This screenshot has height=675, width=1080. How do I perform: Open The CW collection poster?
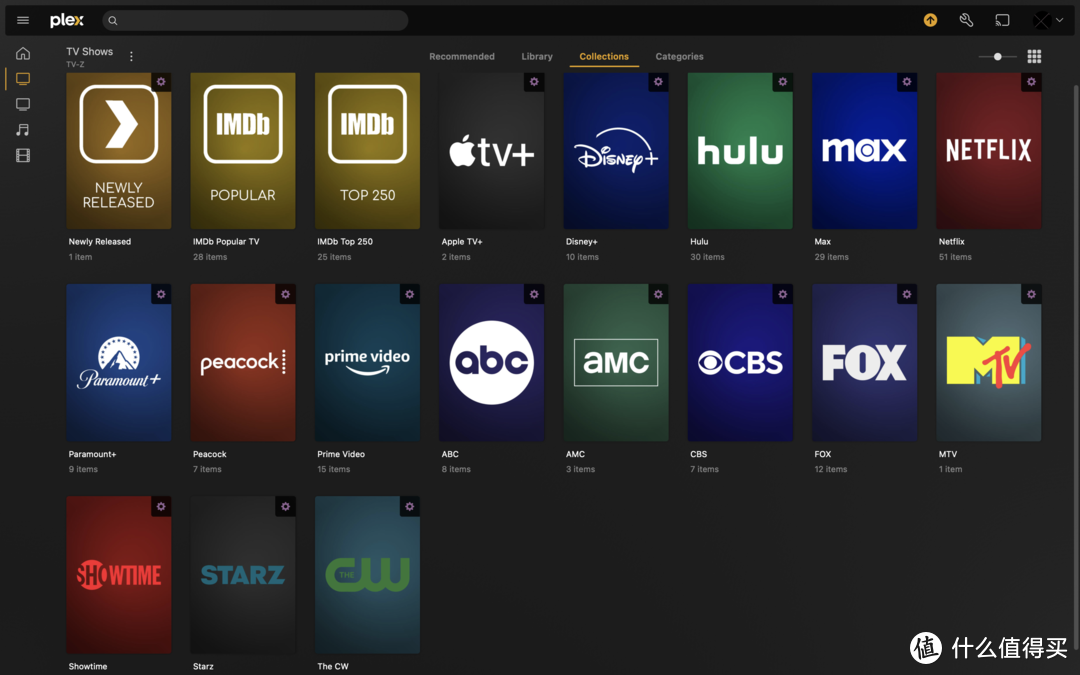[367, 574]
